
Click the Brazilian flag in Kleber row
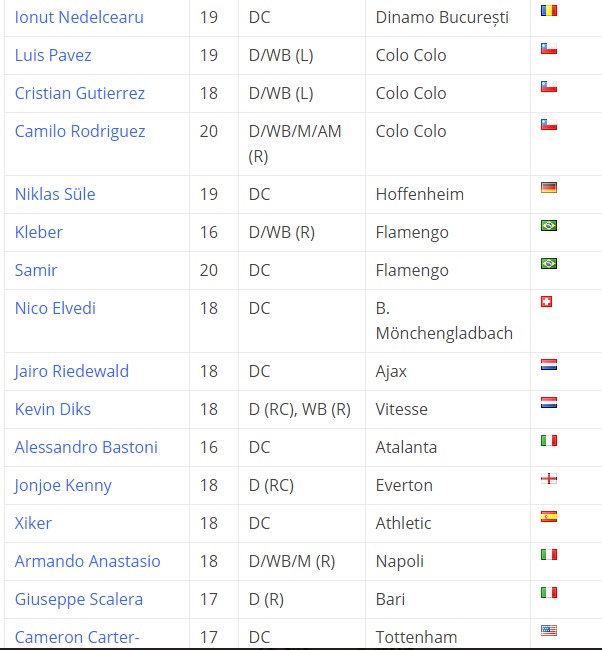tap(549, 226)
